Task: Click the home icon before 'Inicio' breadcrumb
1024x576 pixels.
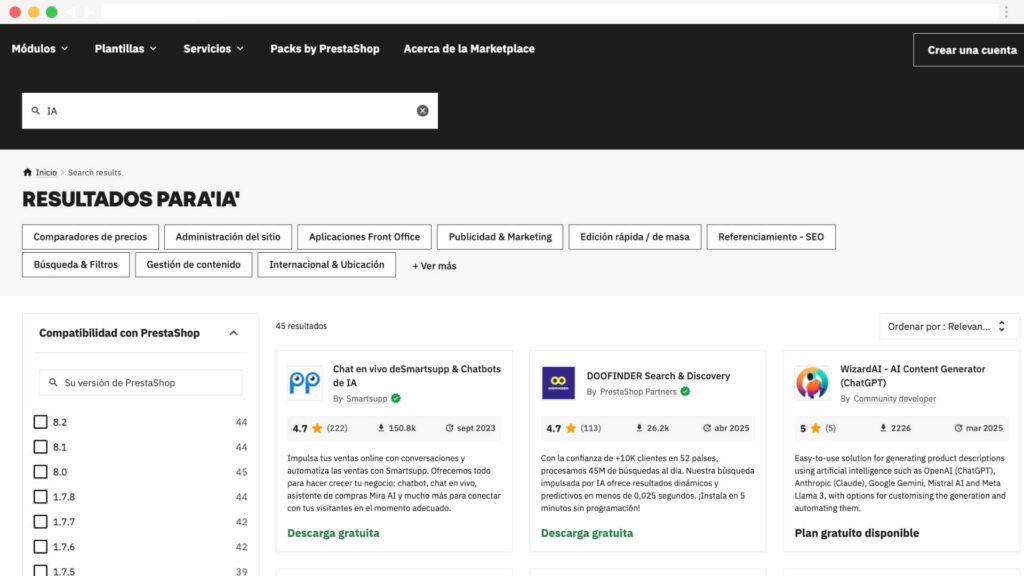Action: click(25, 171)
